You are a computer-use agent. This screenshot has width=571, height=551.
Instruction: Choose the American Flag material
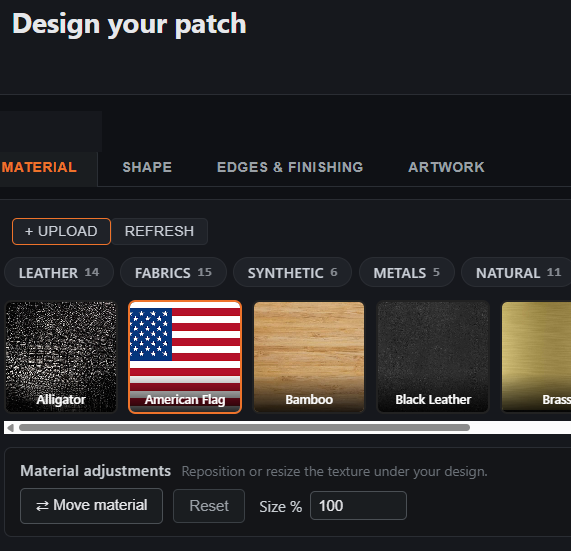coord(185,357)
